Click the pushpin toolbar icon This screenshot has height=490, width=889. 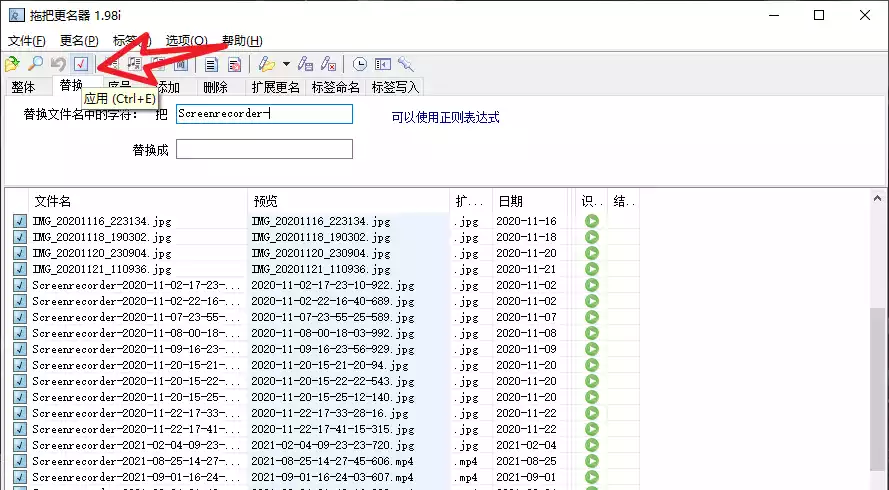(405, 64)
